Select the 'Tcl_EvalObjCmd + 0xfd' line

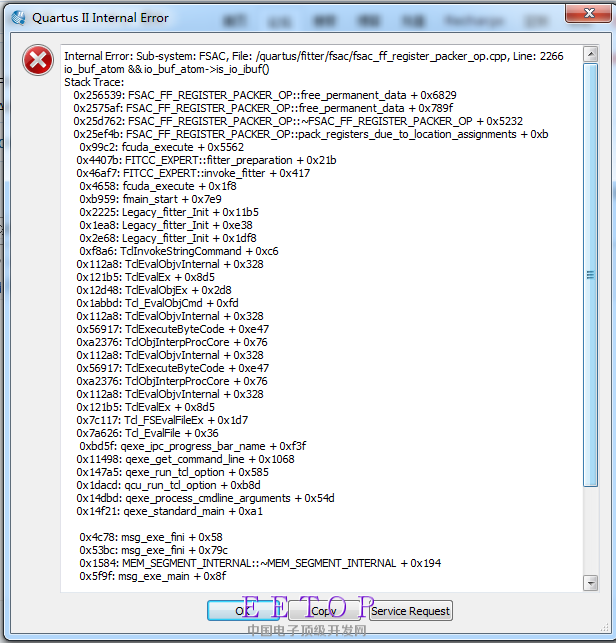(x=157, y=303)
